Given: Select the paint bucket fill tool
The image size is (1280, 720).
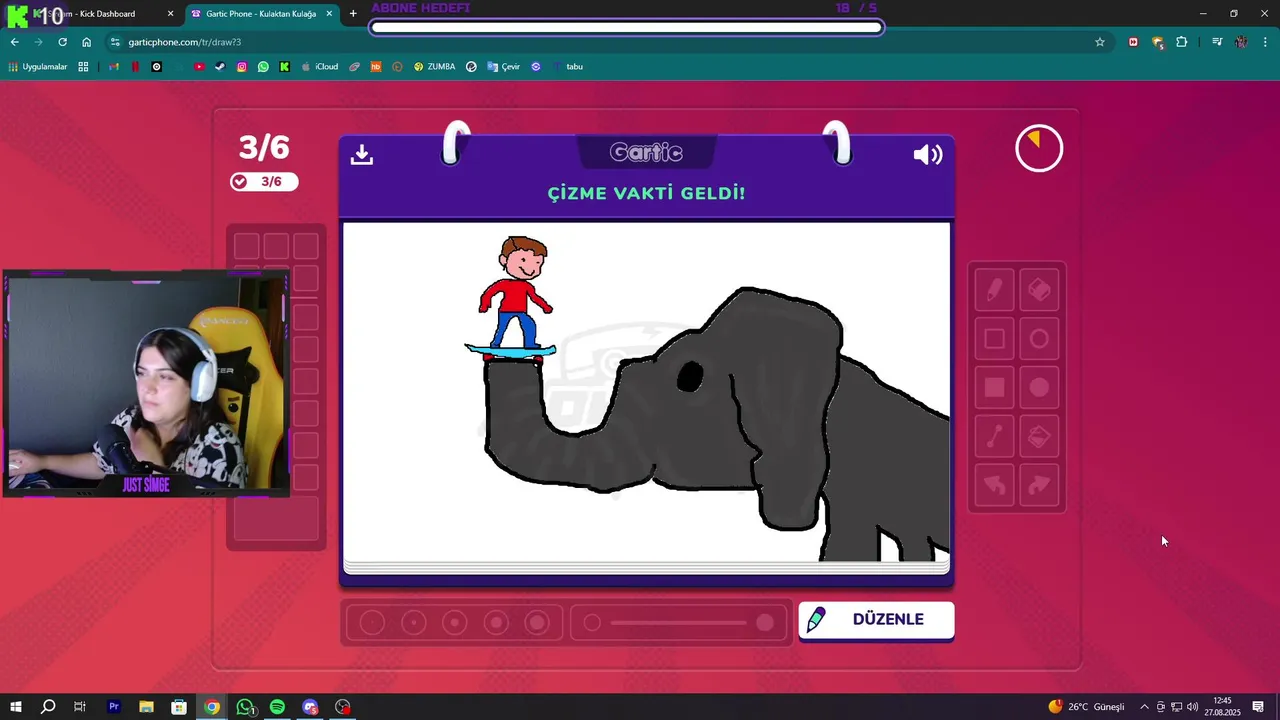Looking at the screenshot, I should [x=1039, y=436].
